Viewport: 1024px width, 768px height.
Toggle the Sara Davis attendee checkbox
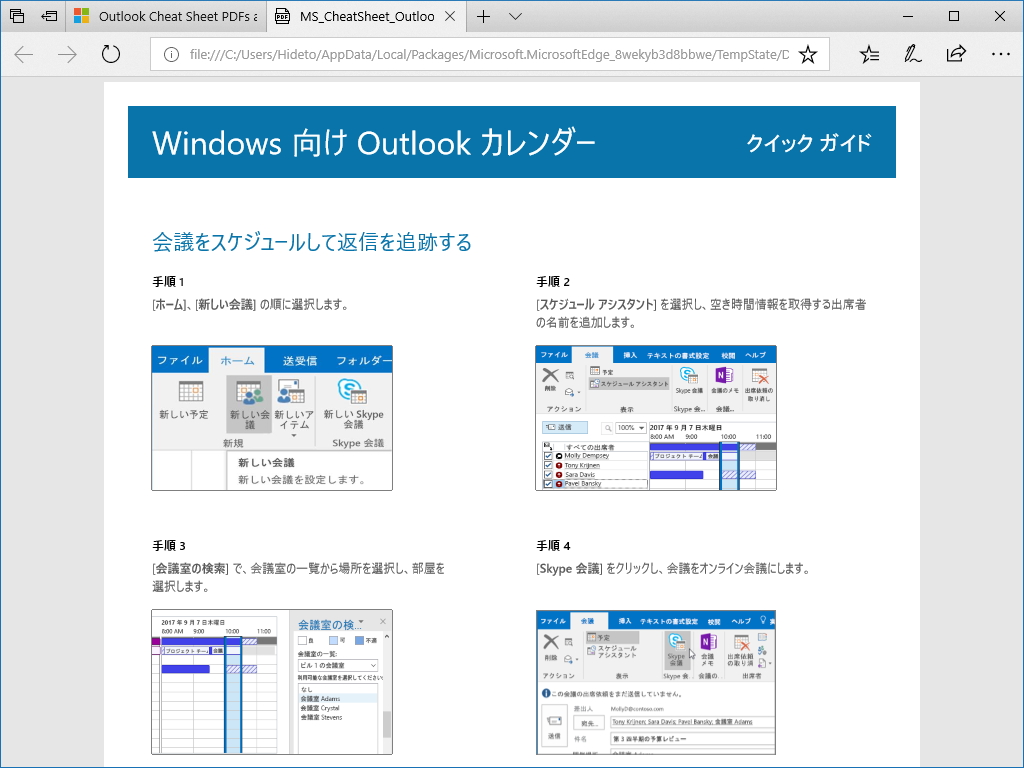tap(546, 475)
